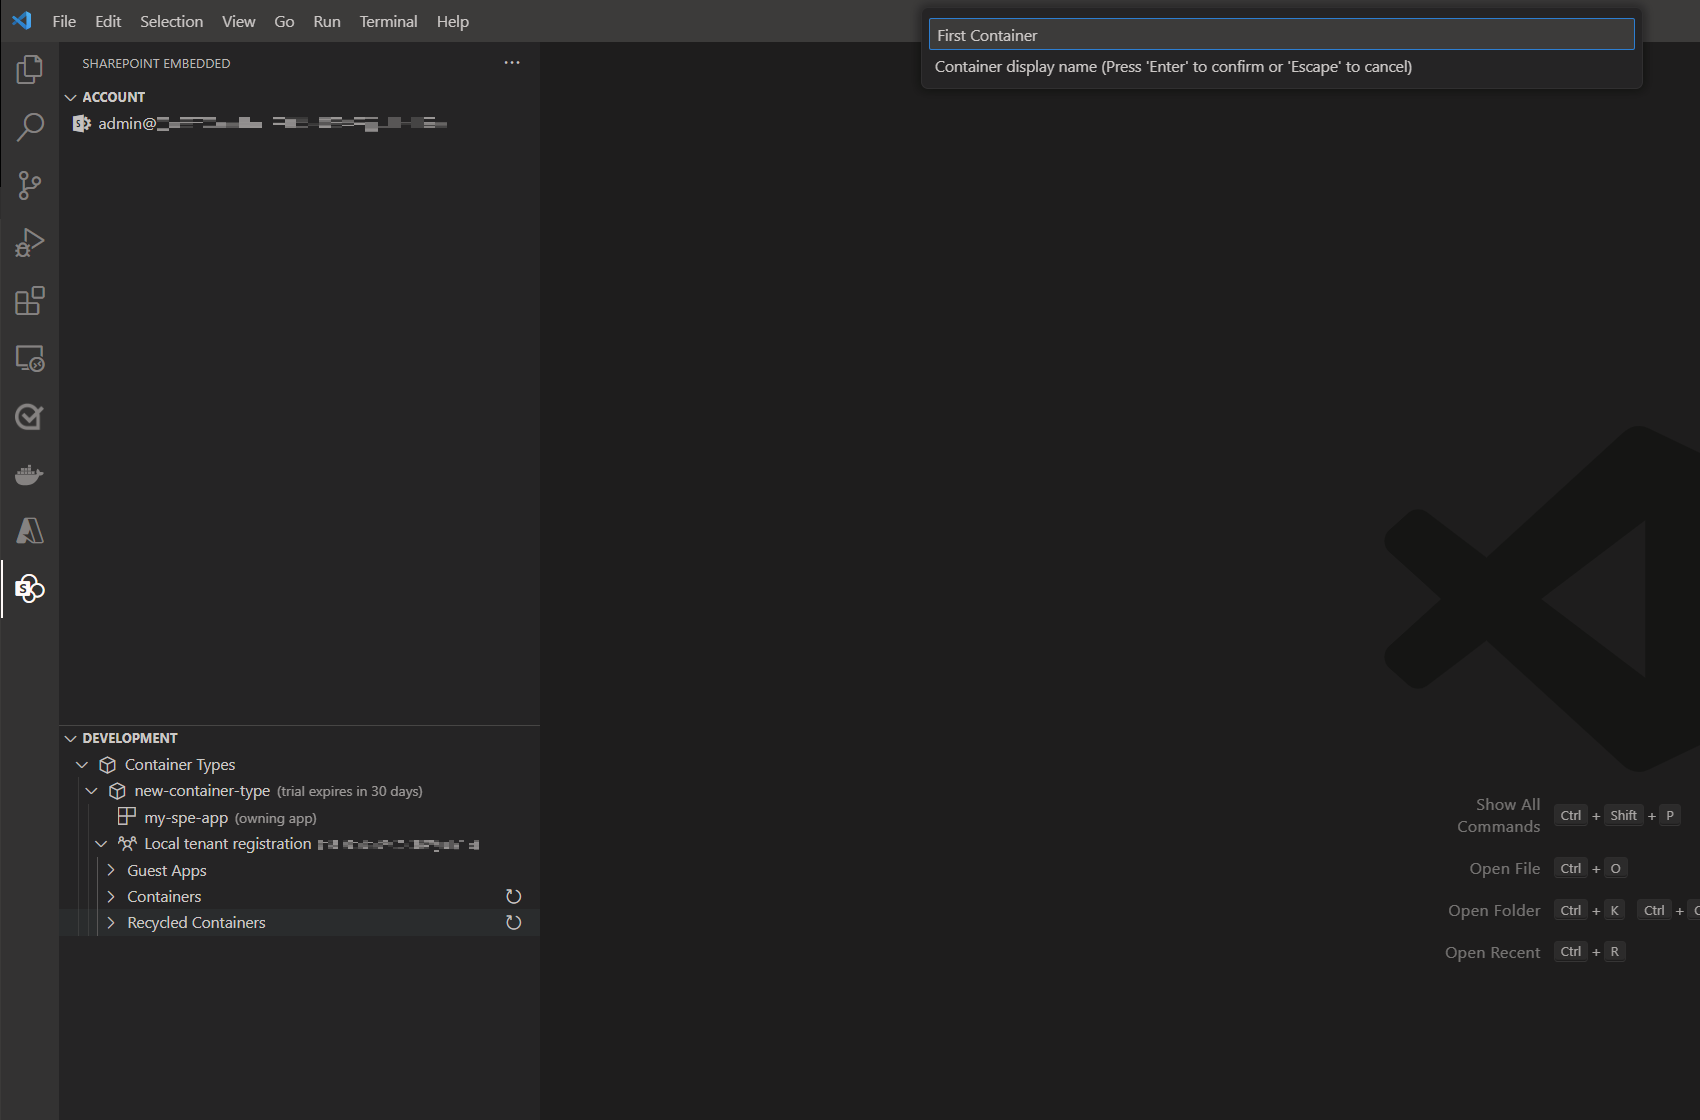1700x1120 pixels.
Task: Click the my-spe-app application icon
Action: point(127,817)
